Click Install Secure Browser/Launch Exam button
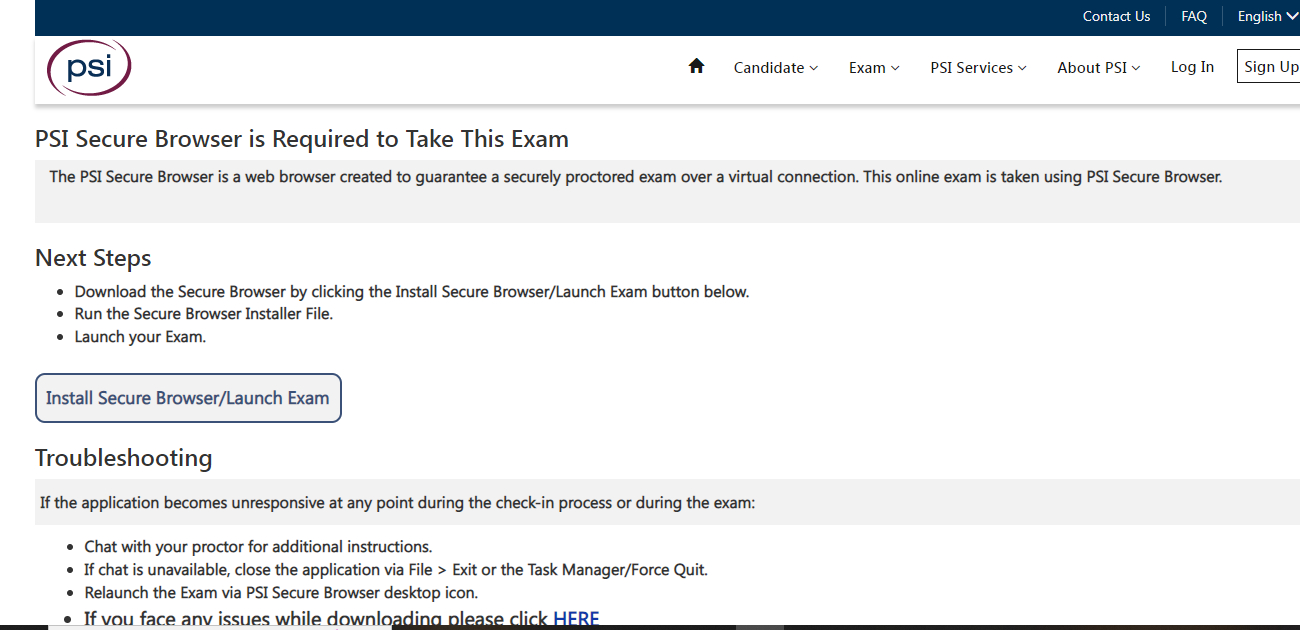Screen dimensions: 1300x630 coord(188,397)
